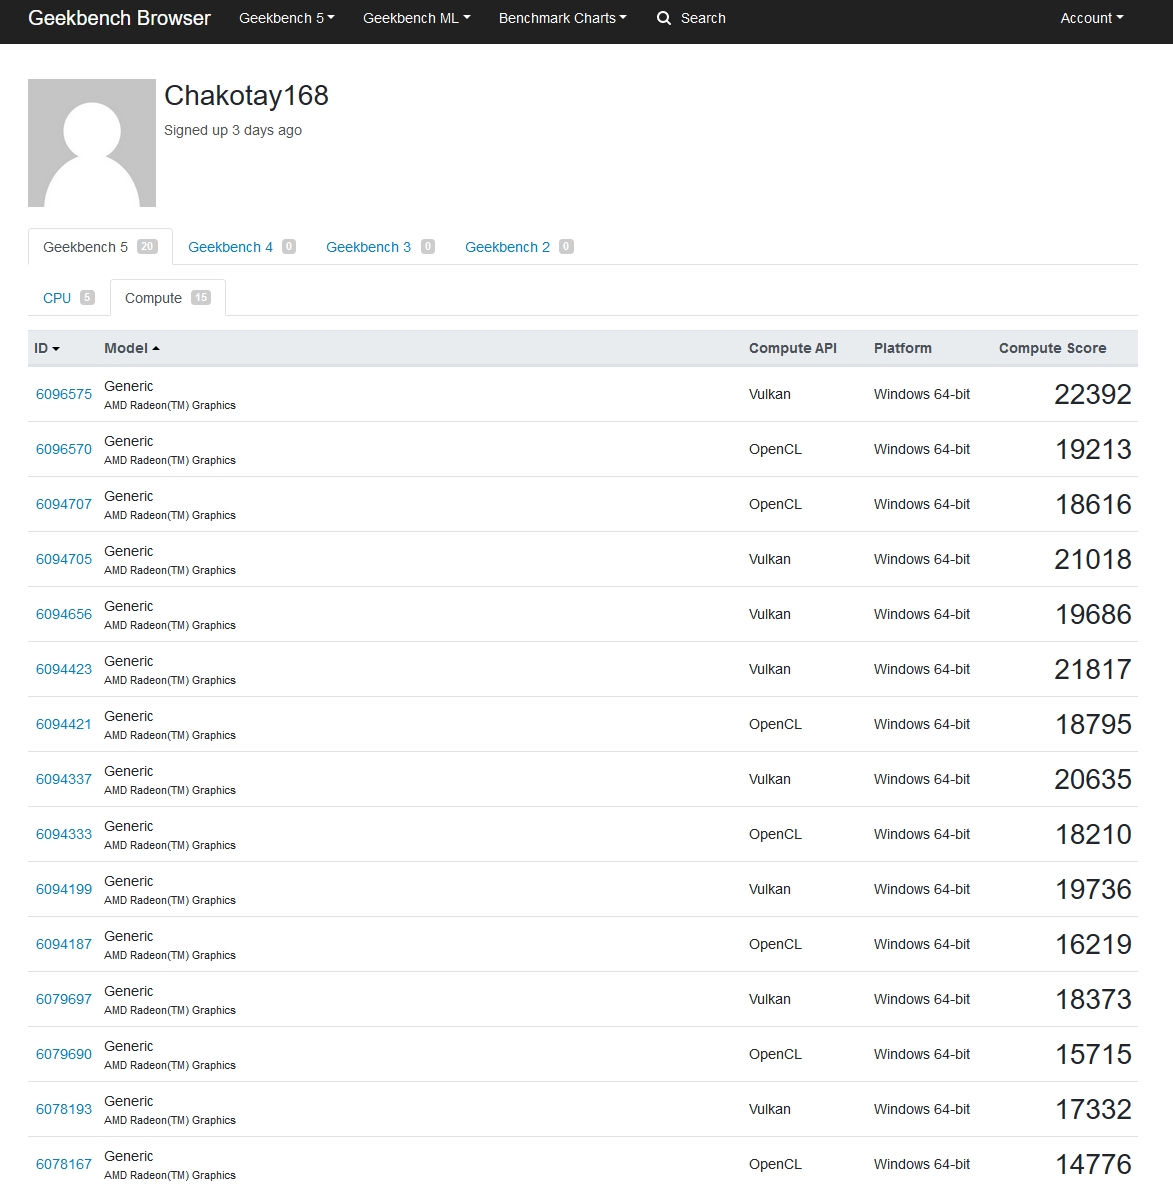The image size is (1173, 1199).
Task: Open the Geekbench ML dropdown menu
Action: click(x=417, y=18)
